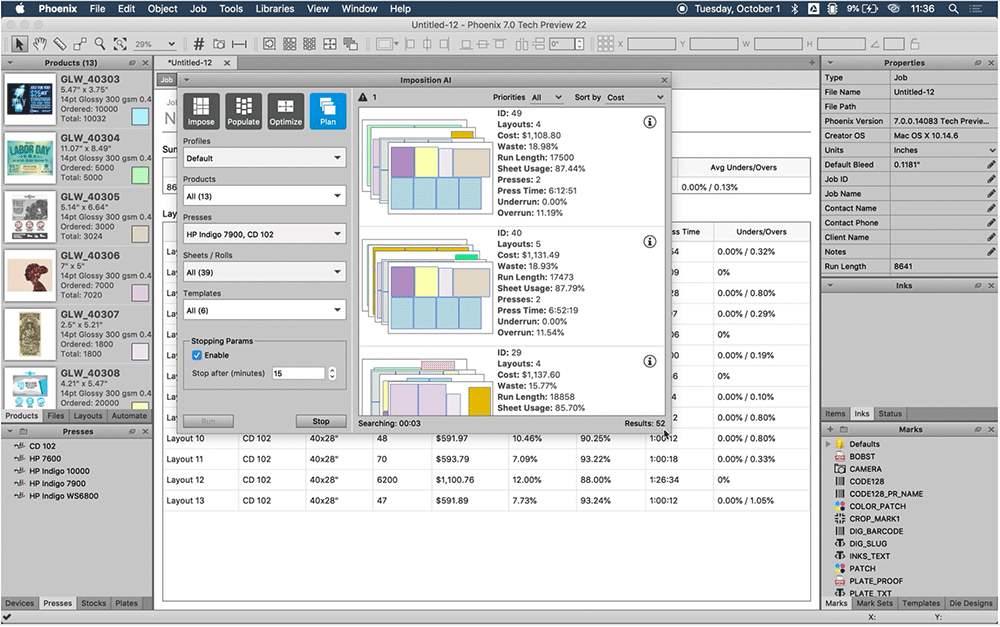Screen dimensions: 1000x627
Task: Open info for result ID 49
Action: point(649,121)
